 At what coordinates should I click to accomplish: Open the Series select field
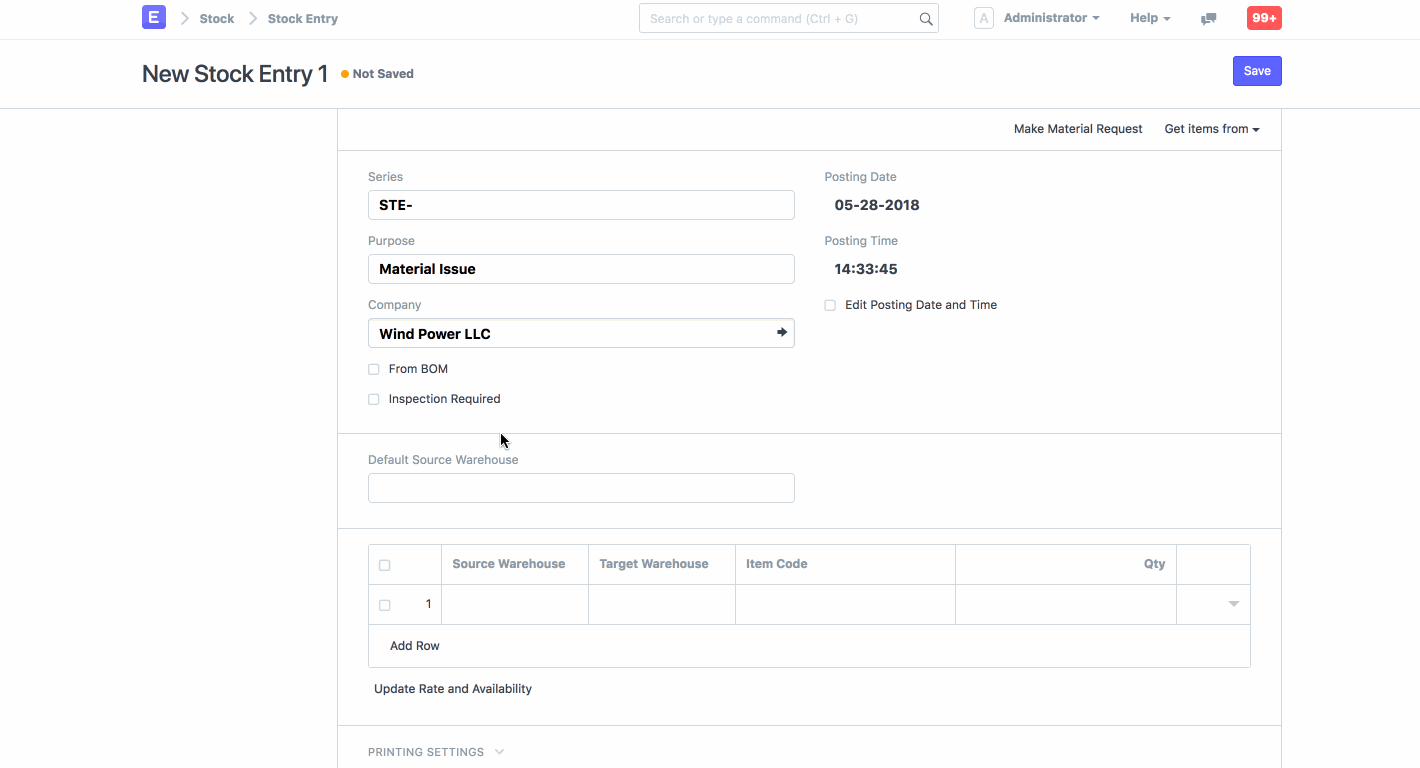point(581,205)
